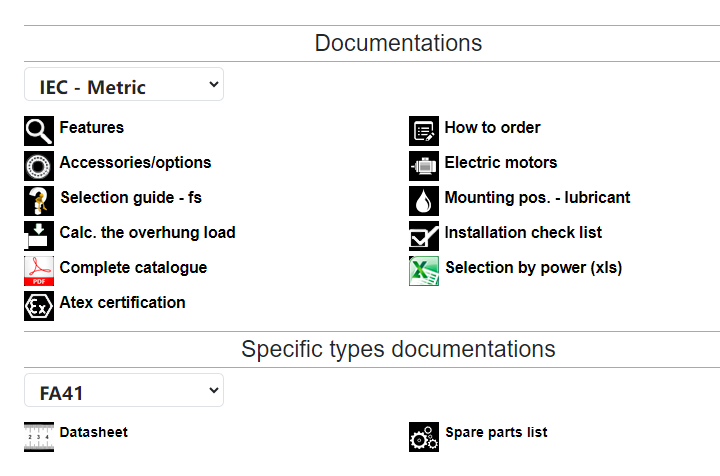This screenshot has height=476, width=720.
Task: Open the How to order link
Action: click(492, 127)
